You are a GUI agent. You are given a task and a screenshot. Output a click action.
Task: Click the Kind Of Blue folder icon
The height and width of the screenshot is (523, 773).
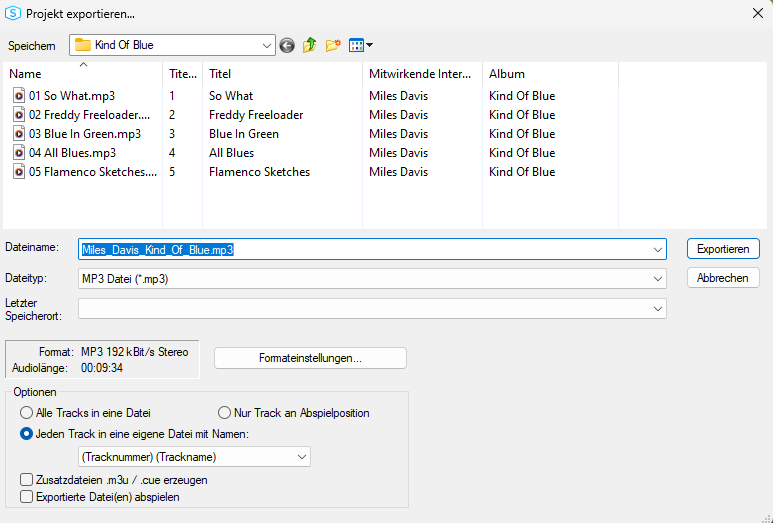(x=83, y=45)
